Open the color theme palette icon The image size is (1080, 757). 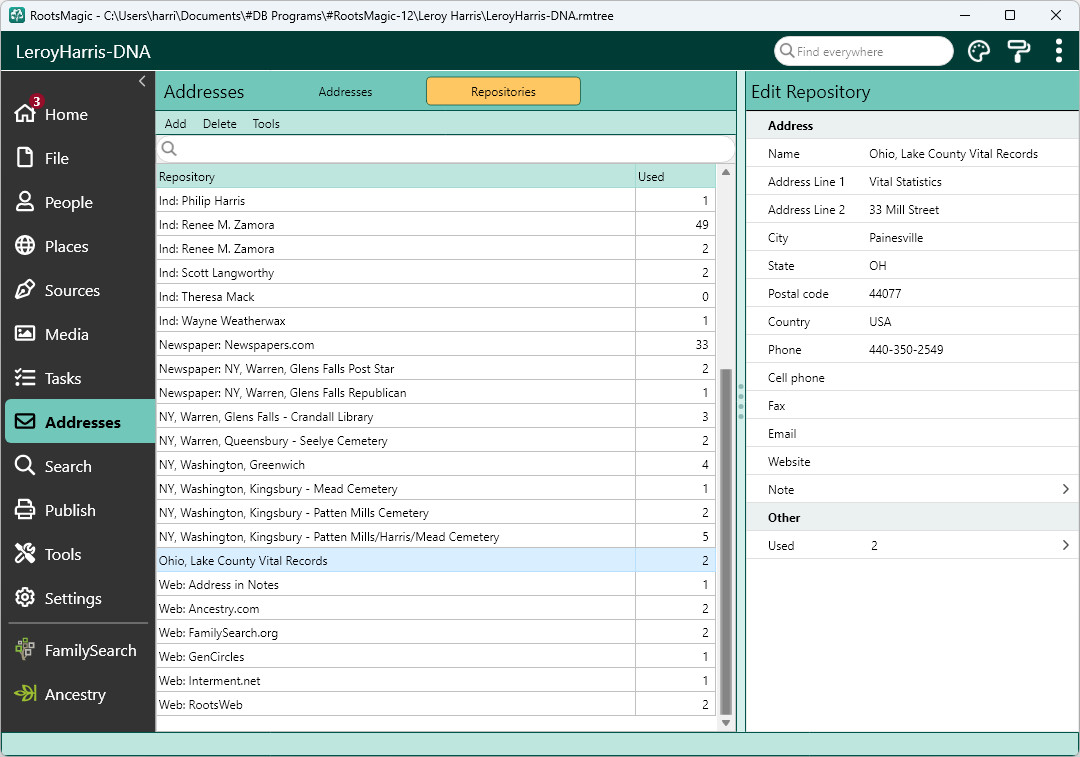pyautogui.click(x=979, y=52)
